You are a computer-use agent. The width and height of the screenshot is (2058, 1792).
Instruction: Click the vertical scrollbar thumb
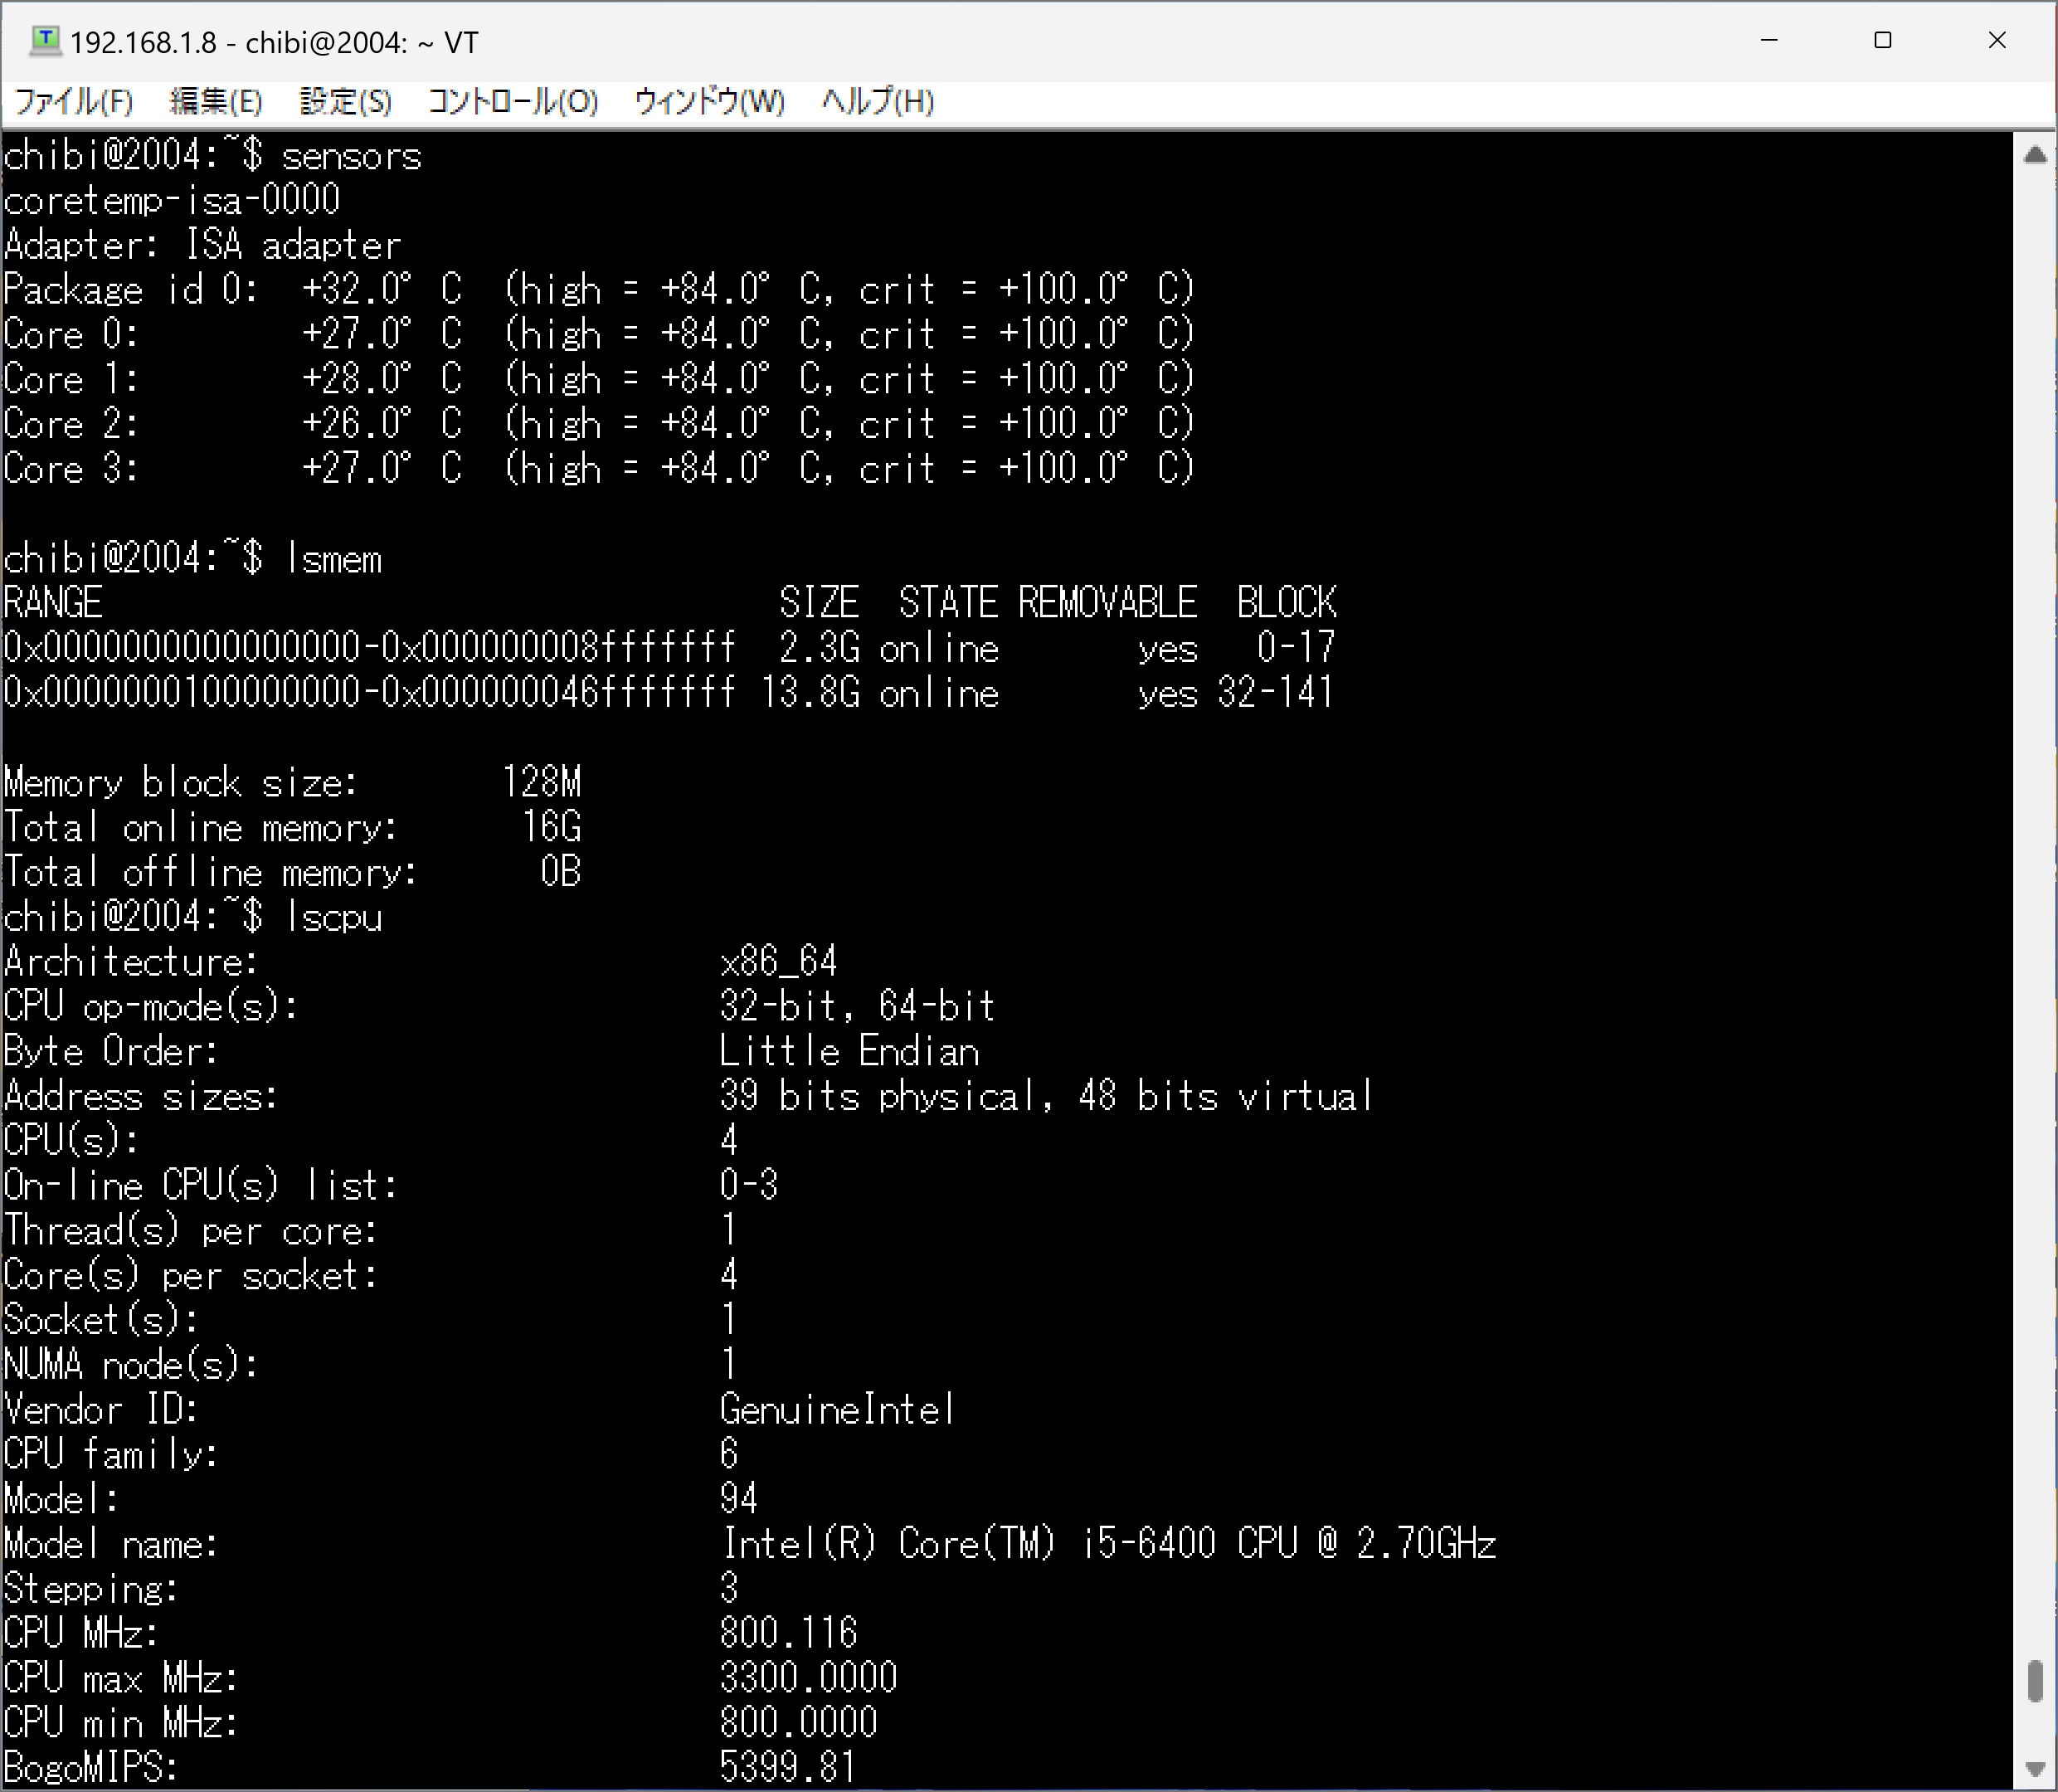[x=2035, y=1680]
